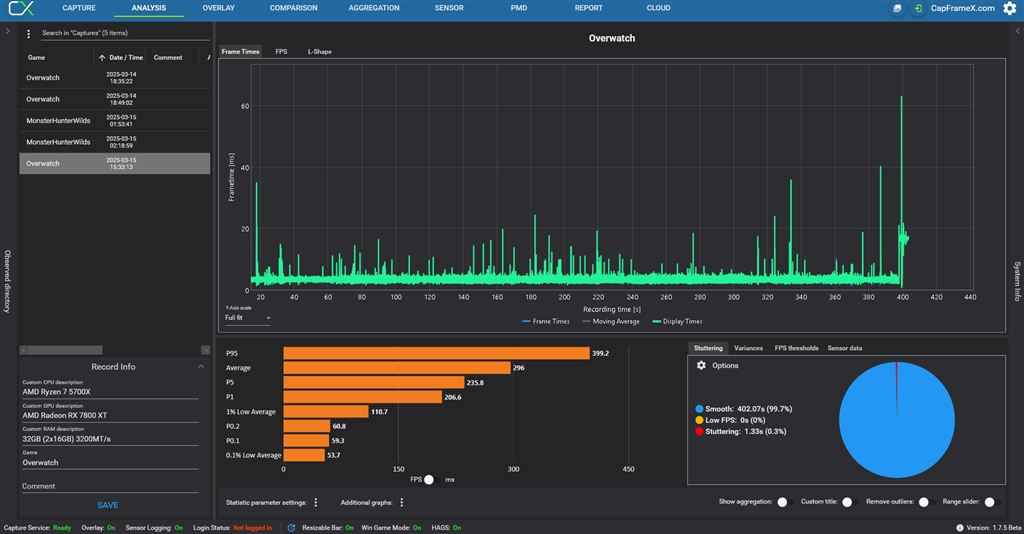Open the CapFrameX.com link

coord(962,8)
